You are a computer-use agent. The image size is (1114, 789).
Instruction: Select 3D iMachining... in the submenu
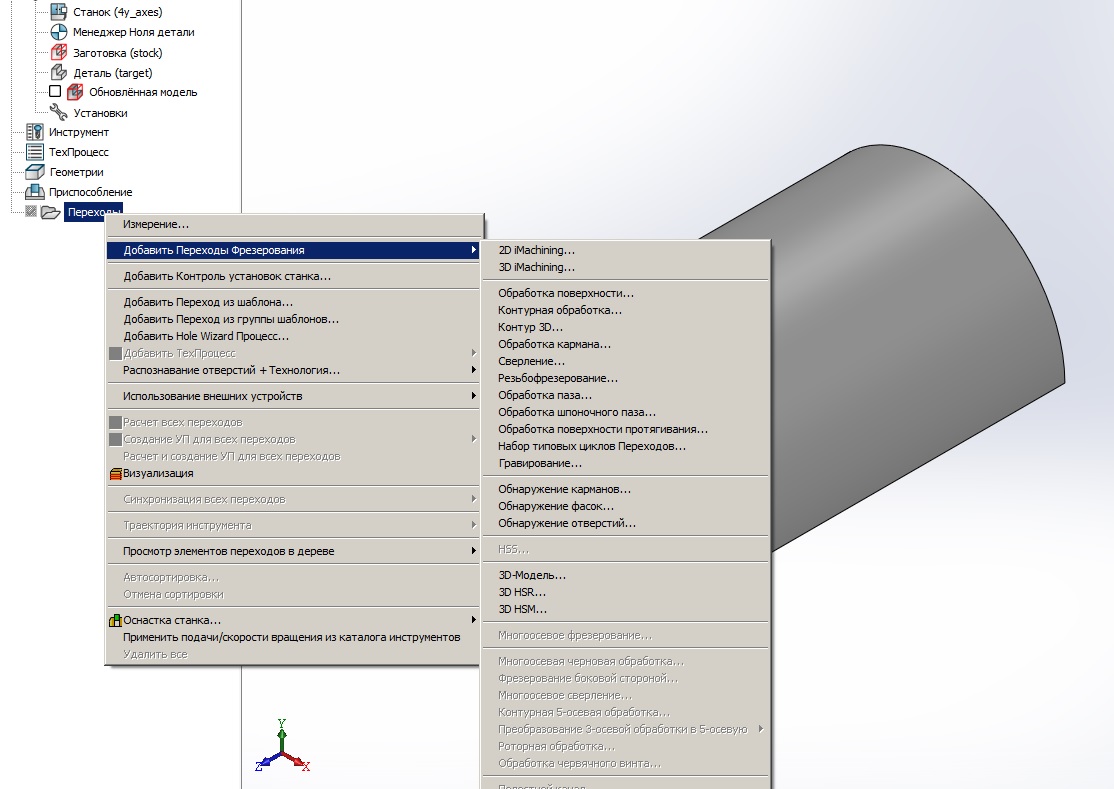[625, 267]
